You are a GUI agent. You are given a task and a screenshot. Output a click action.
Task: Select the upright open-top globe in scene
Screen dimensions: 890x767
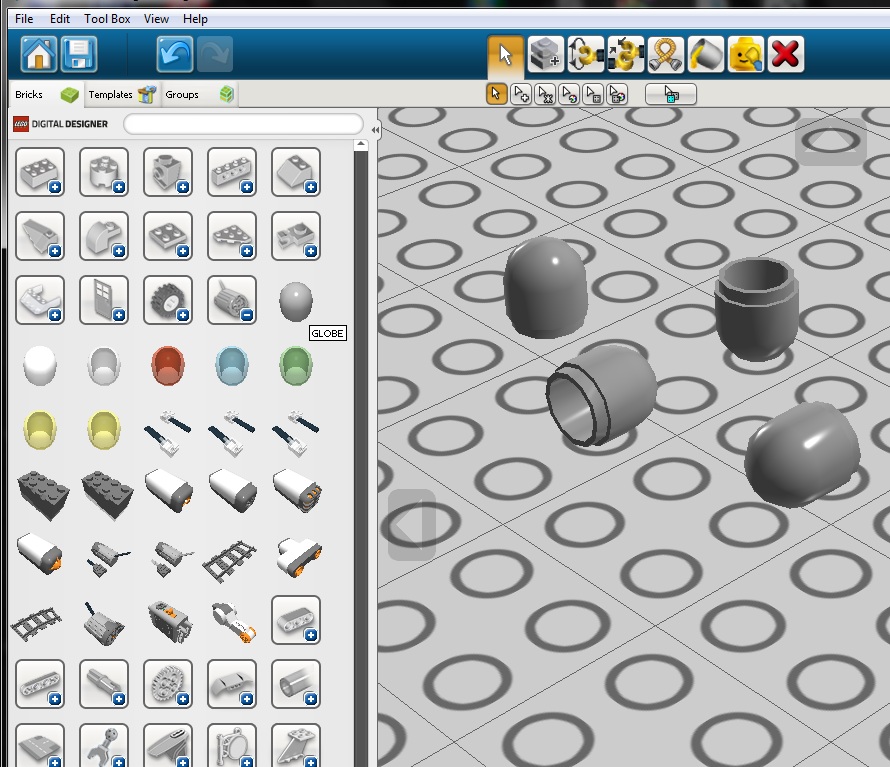point(757,309)
